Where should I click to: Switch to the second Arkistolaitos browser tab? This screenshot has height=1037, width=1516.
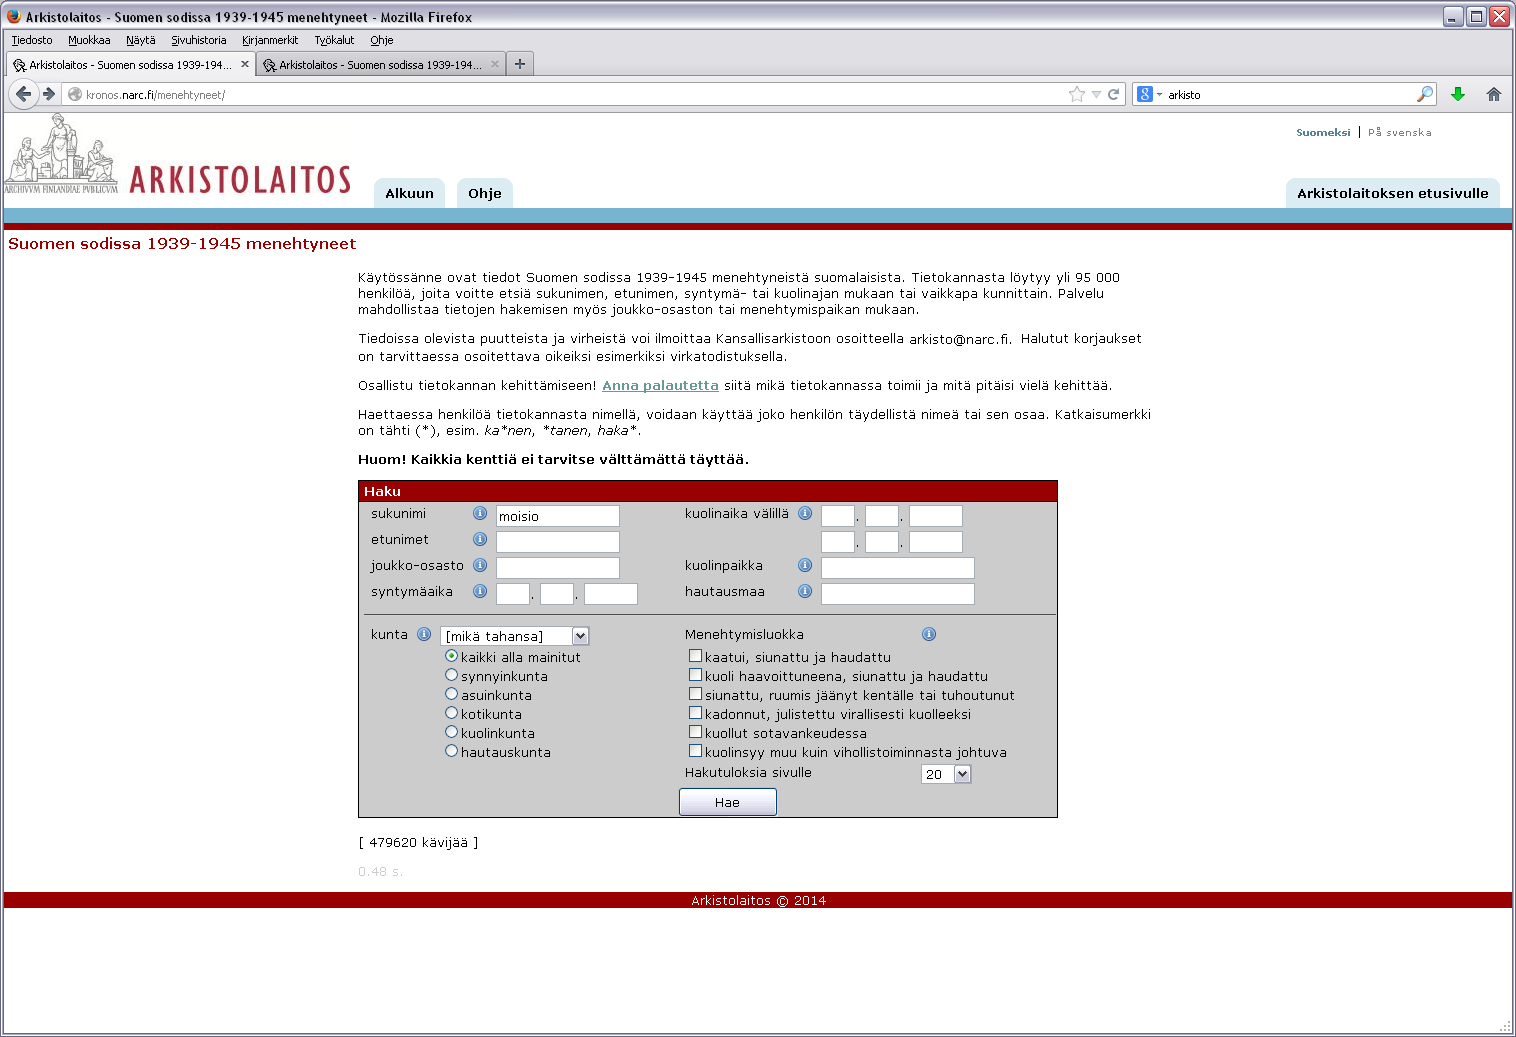click(380, 64)
